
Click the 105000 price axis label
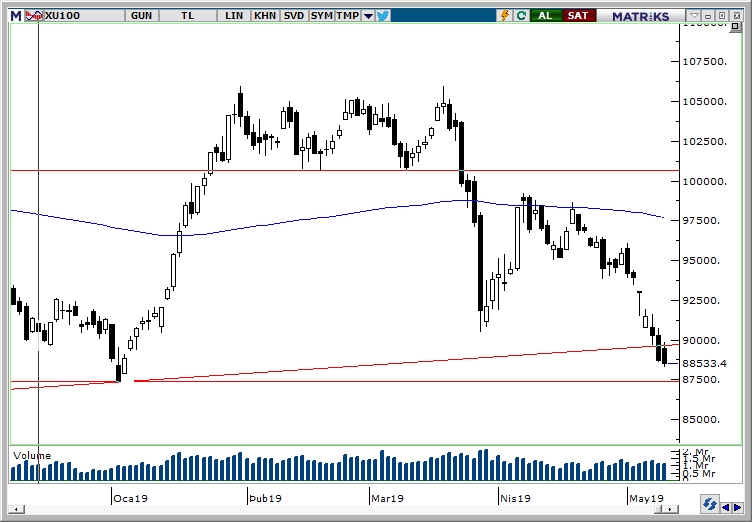pos(705,102)
